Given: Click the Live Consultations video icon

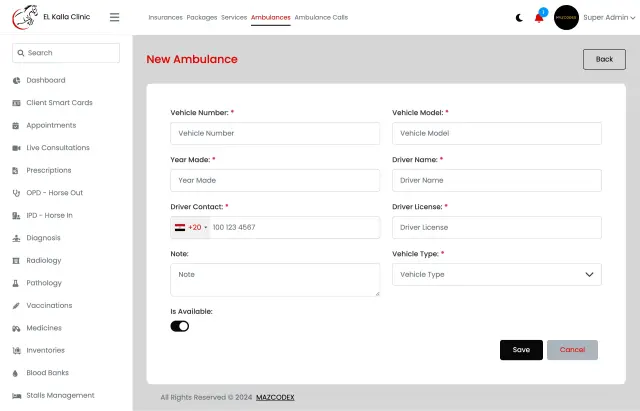Looking at the screenshot, I should coord(16,148).
